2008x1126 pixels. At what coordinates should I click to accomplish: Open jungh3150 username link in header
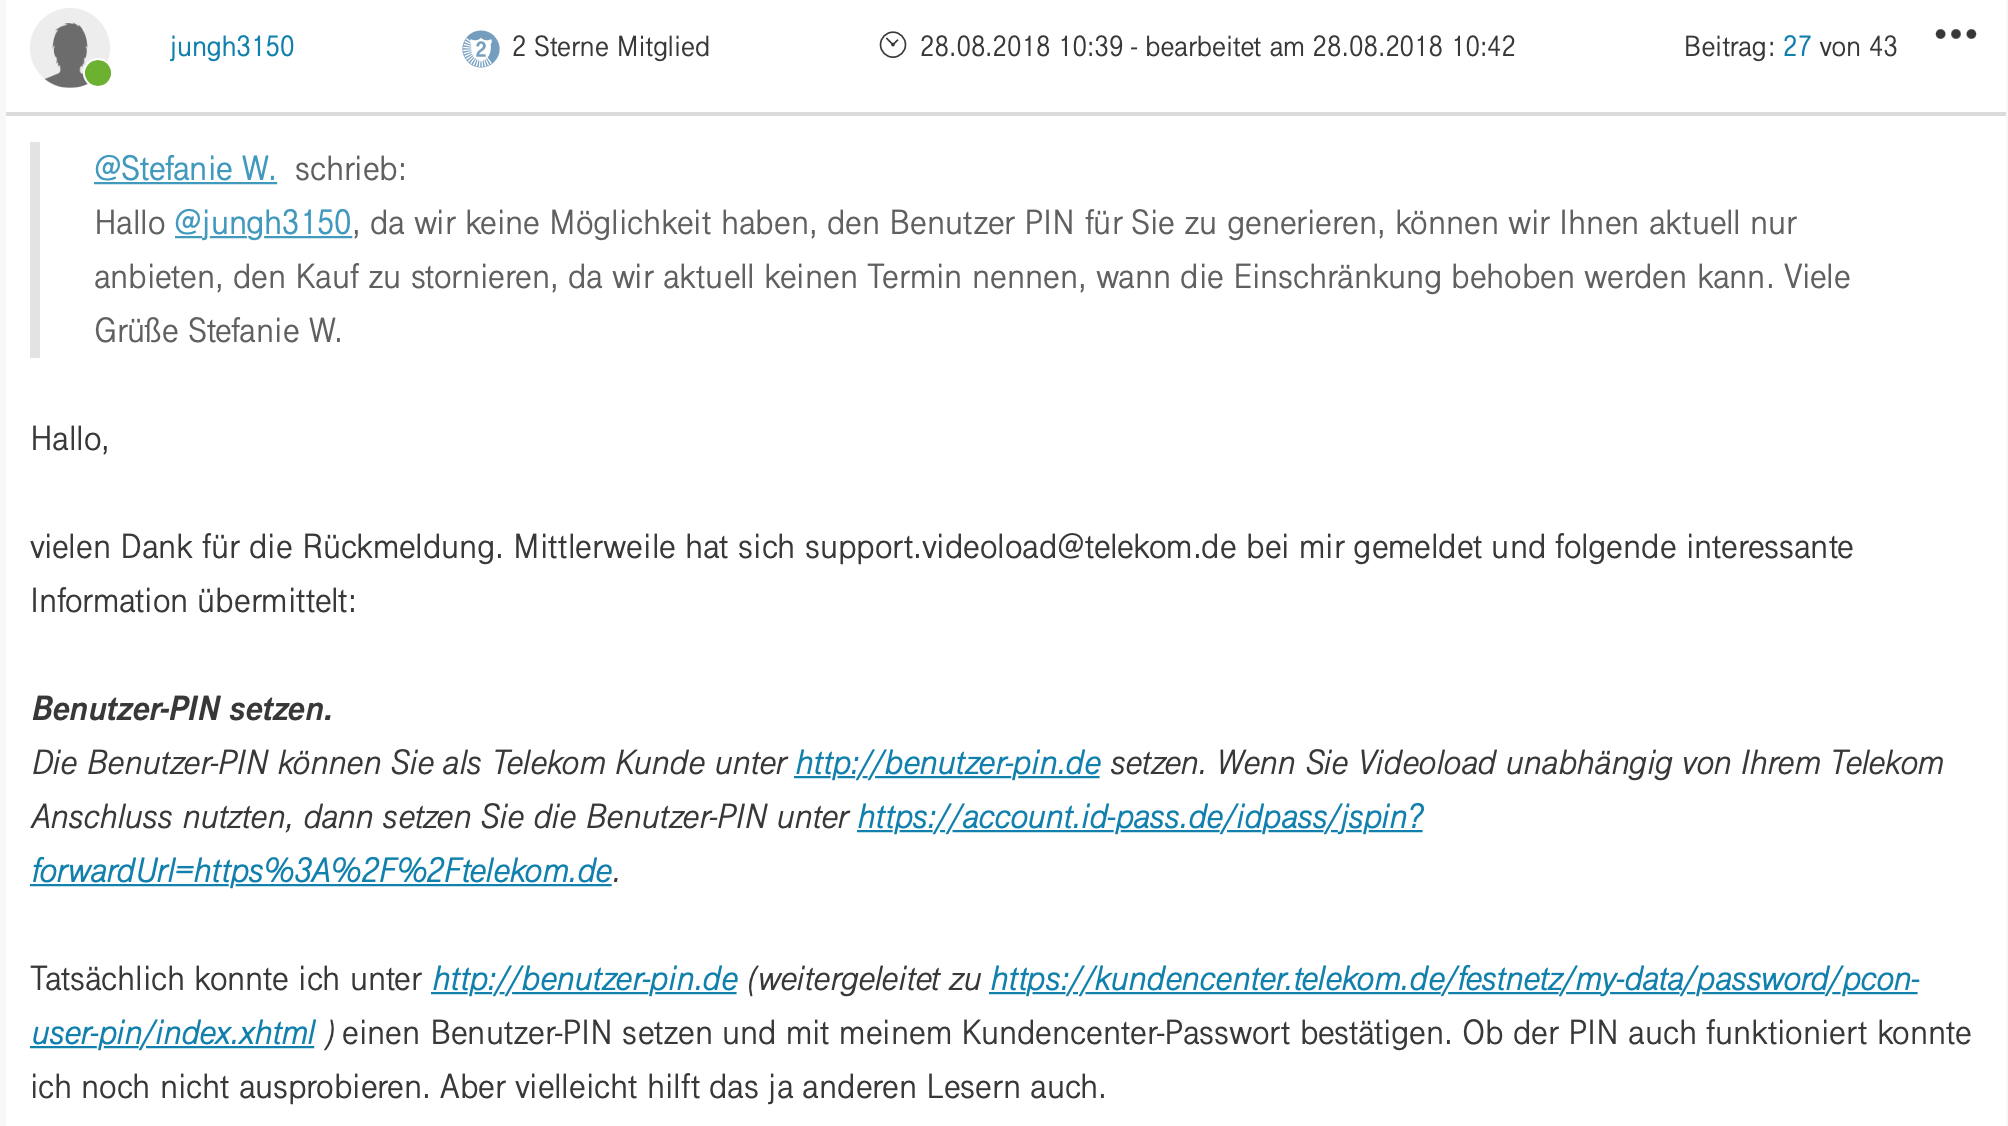coord(232,47)
